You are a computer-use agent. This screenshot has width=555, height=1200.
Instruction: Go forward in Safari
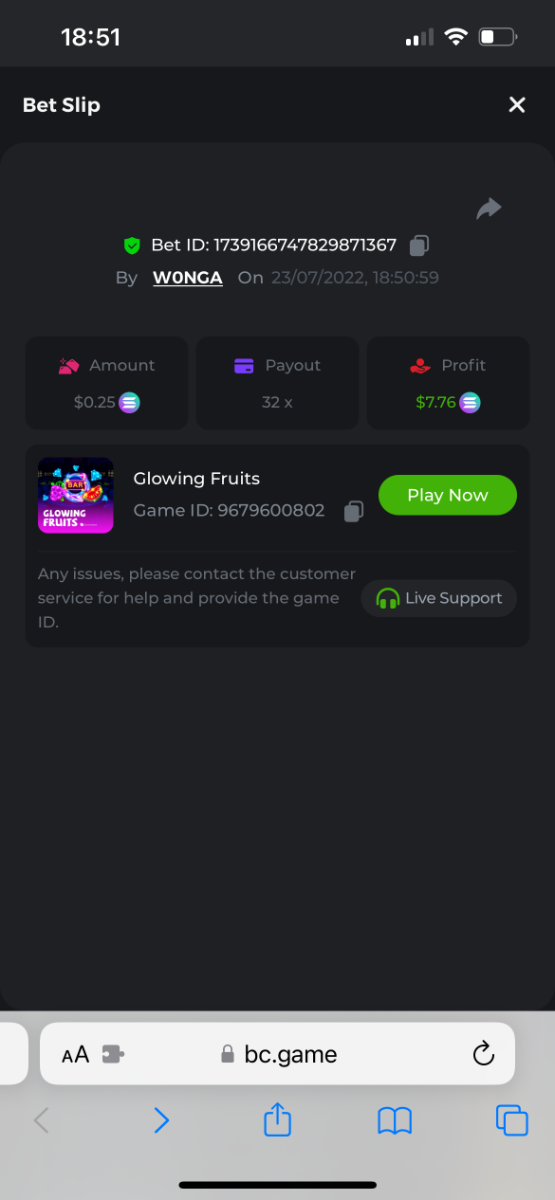point(161,1120)
